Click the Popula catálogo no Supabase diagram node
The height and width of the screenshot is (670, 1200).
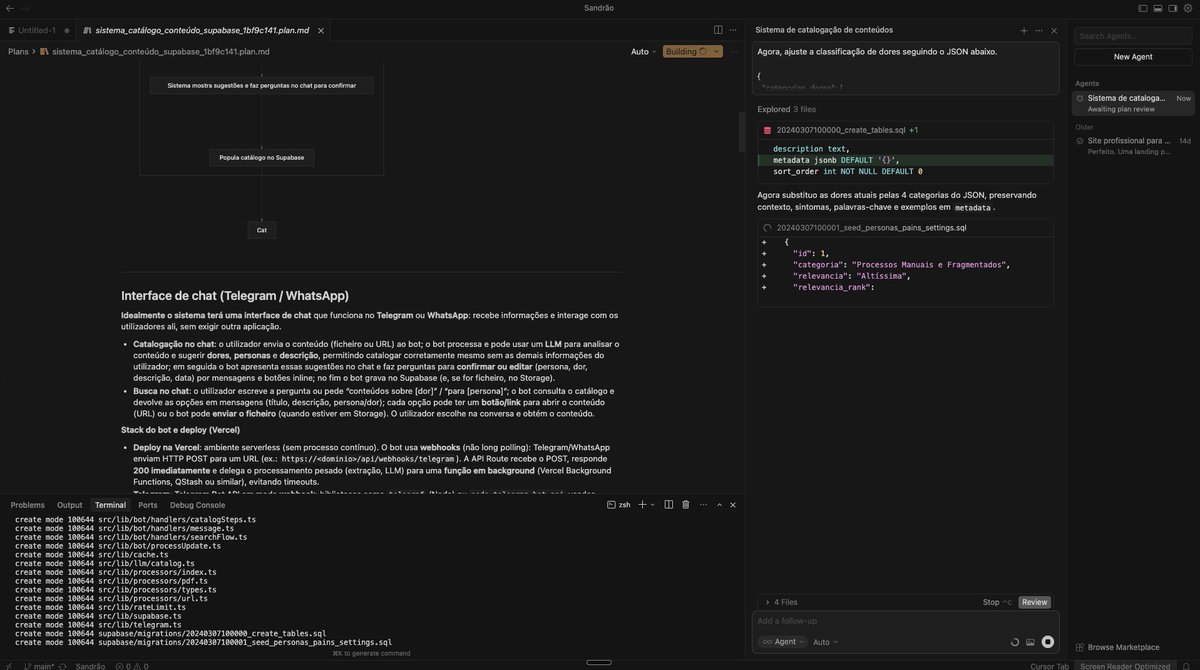262,157
